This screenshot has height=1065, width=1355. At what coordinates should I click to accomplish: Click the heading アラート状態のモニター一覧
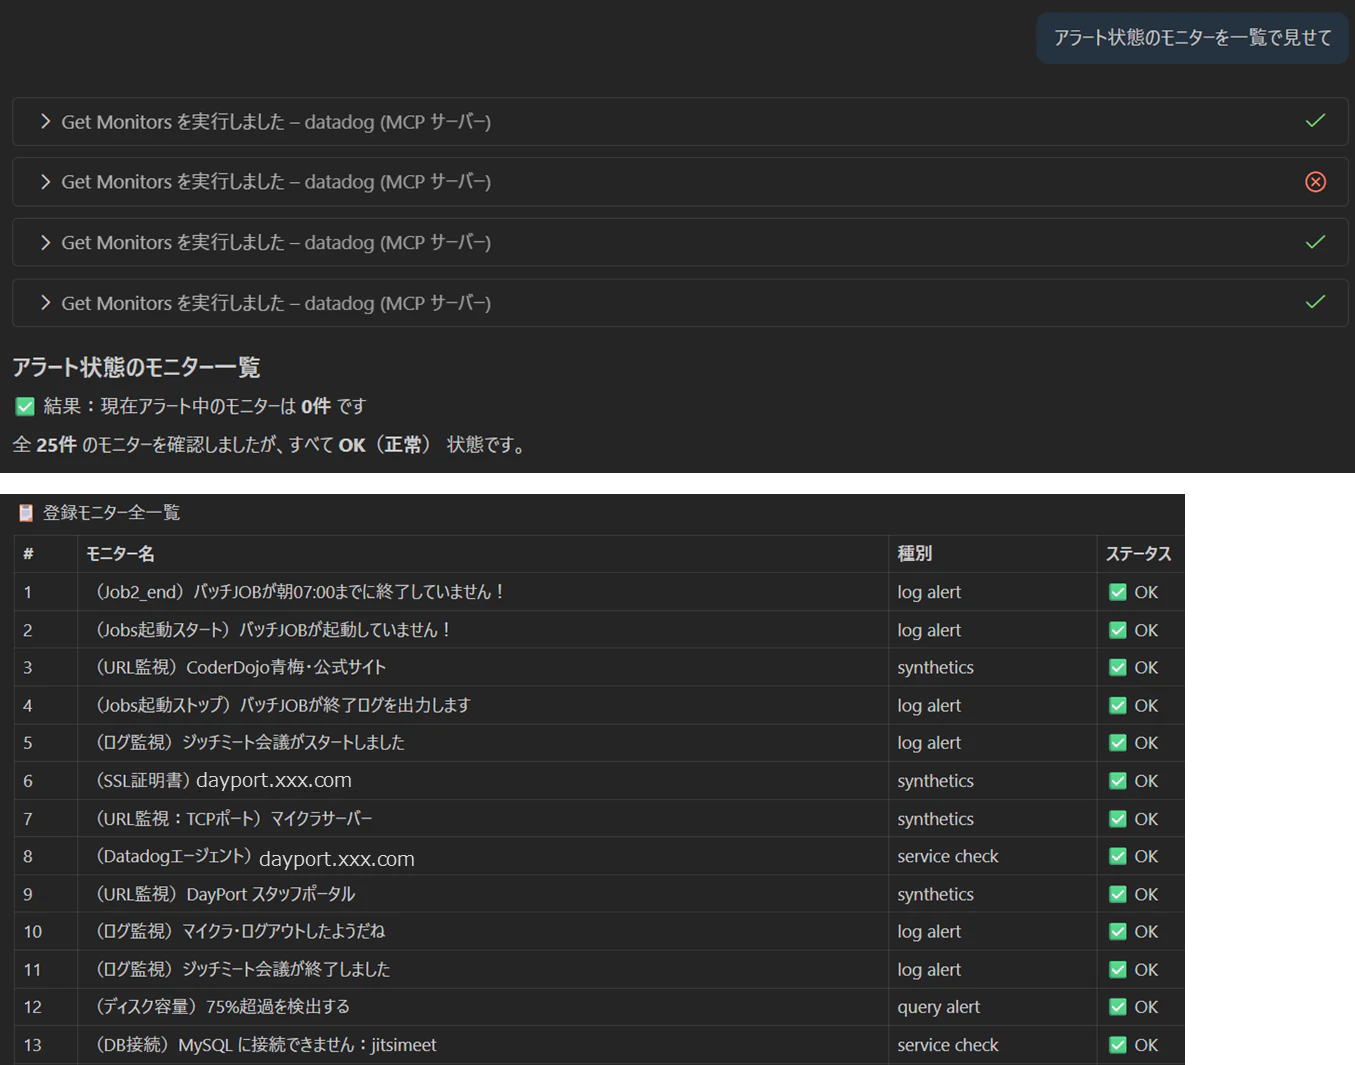136,367
